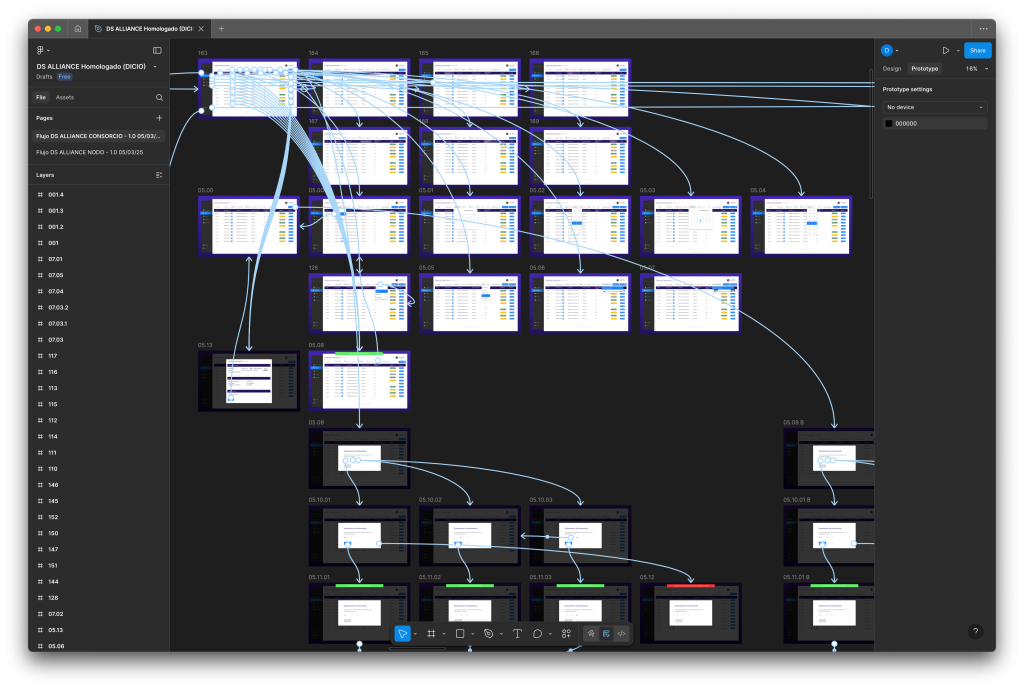The width and height of the screenshot is (1024, 689).
Task: Close the DS ALLIANCE Homologado tab
Action: tap(201, 29)
